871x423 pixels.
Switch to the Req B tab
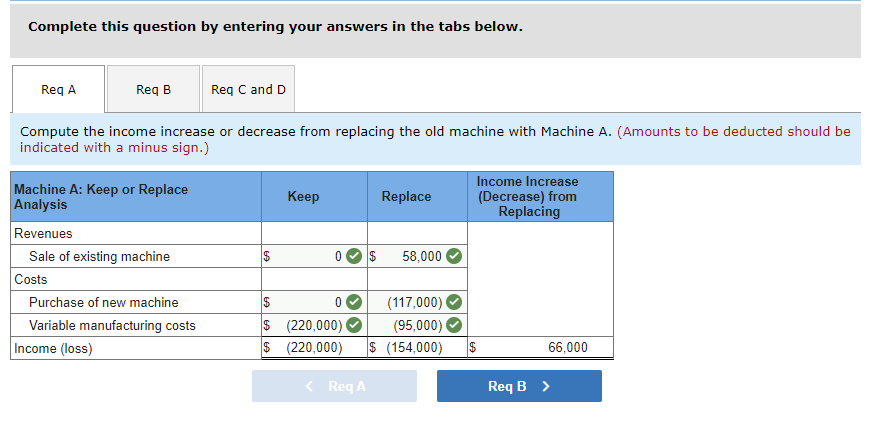pyautogui.click(x=153, y=89)
